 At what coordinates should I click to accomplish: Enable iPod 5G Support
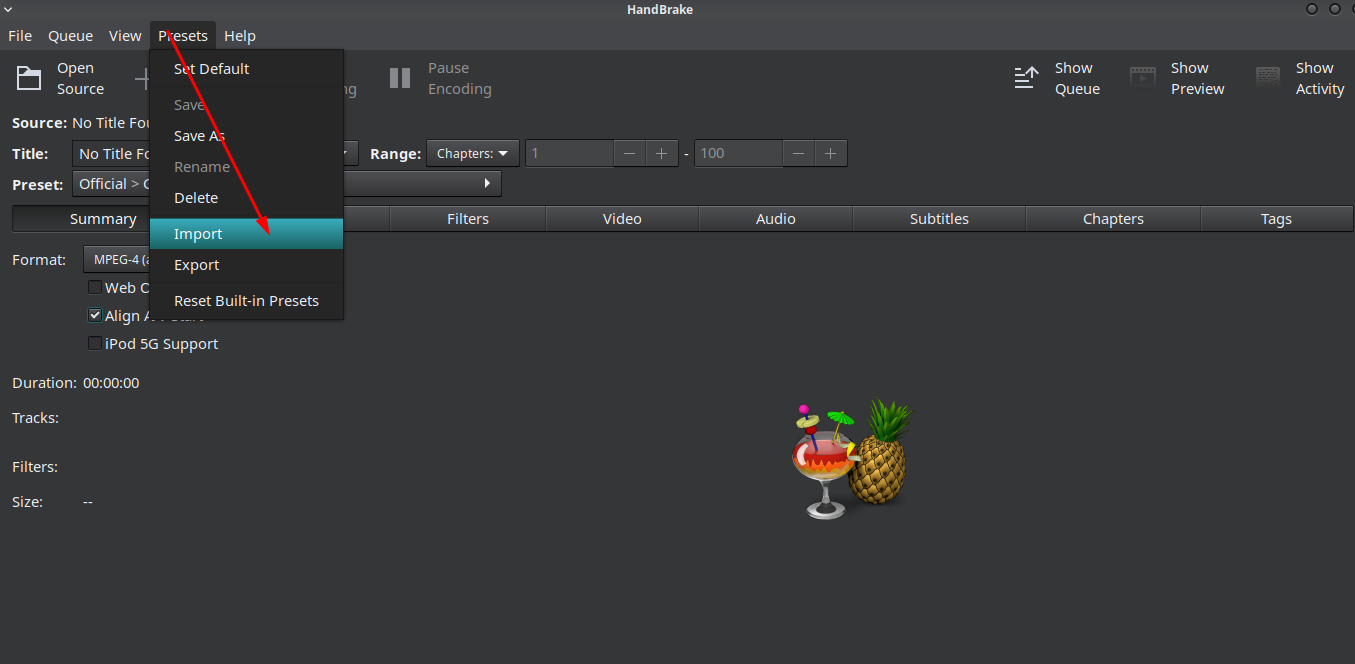tap(95, 344)
